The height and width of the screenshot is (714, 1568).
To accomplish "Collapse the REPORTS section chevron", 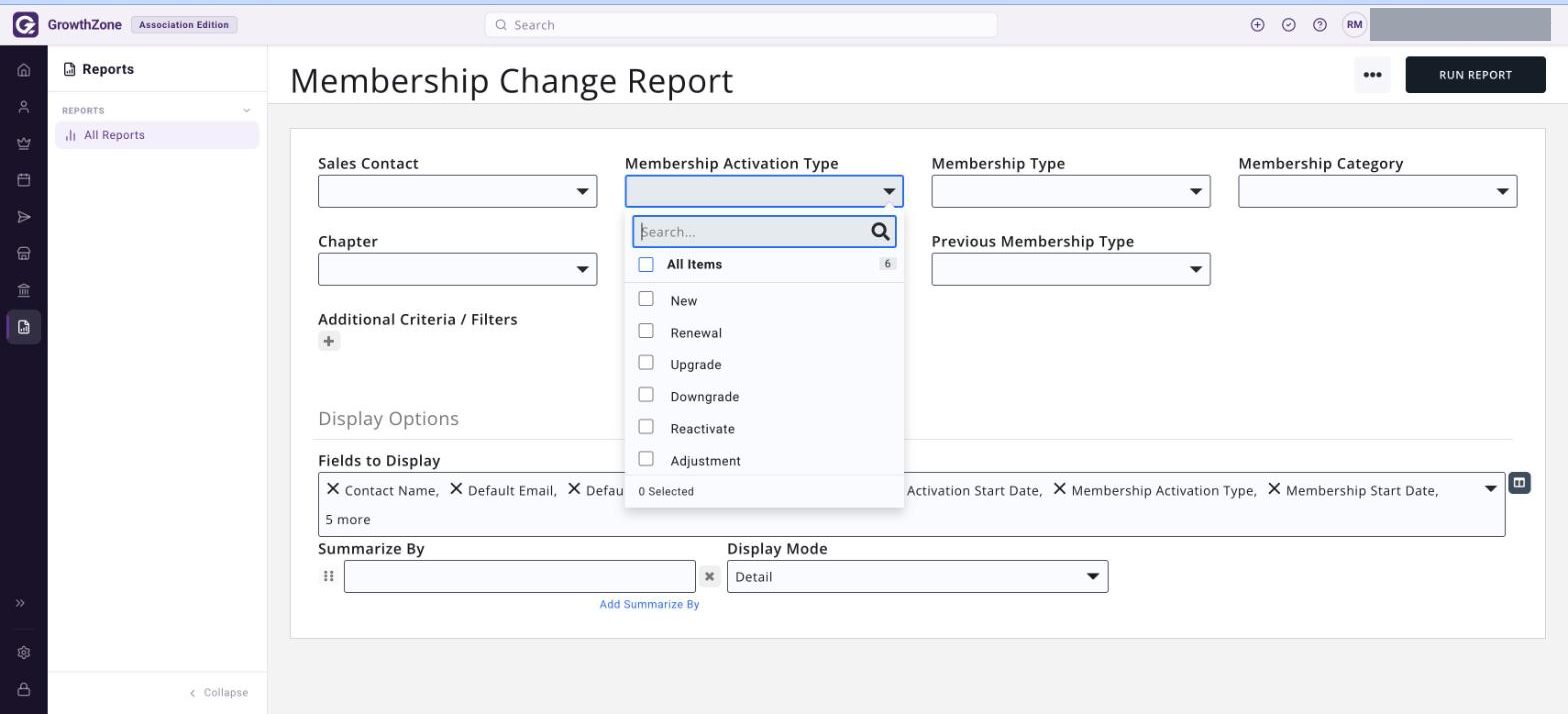I will tap(247, 111).
